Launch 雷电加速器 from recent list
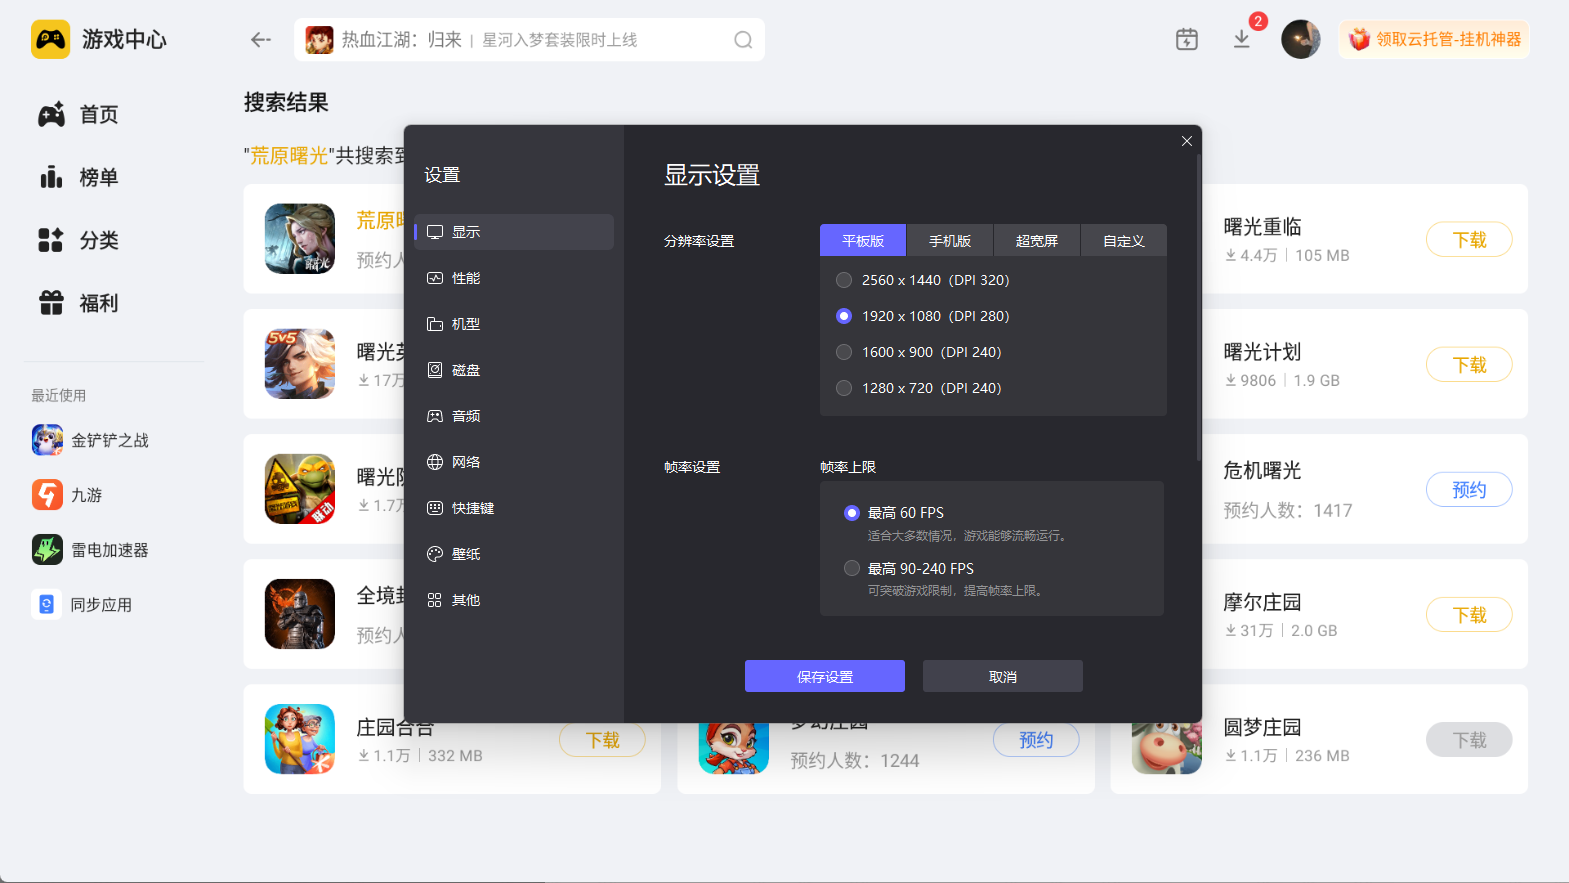Viewport: 1569px width, 883px height. [x=90, y=550]
